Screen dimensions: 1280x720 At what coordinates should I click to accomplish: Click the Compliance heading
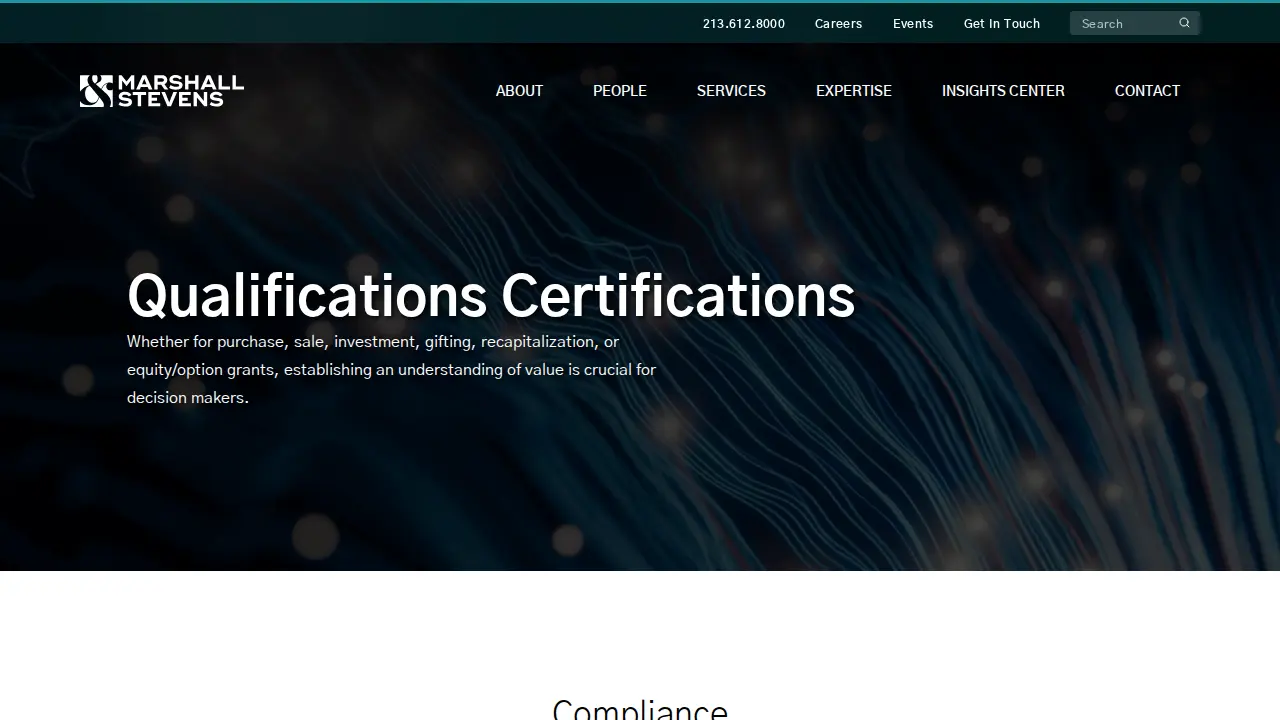[x=640, y=708]
